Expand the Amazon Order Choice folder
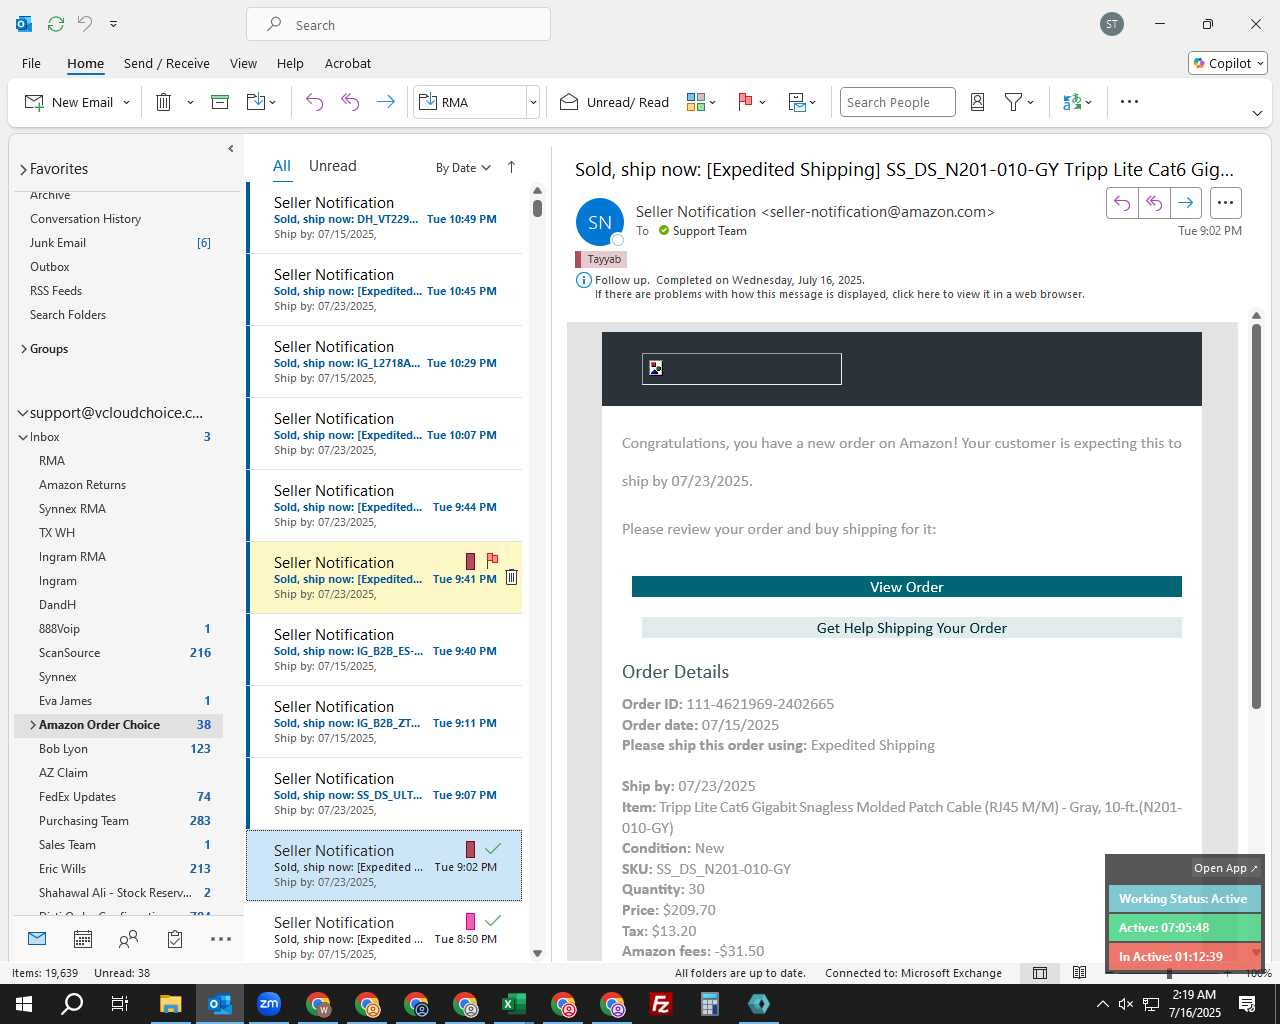Image resolution: width=1280 pixels, height=1024 pixels. click(x=32, y=725)
